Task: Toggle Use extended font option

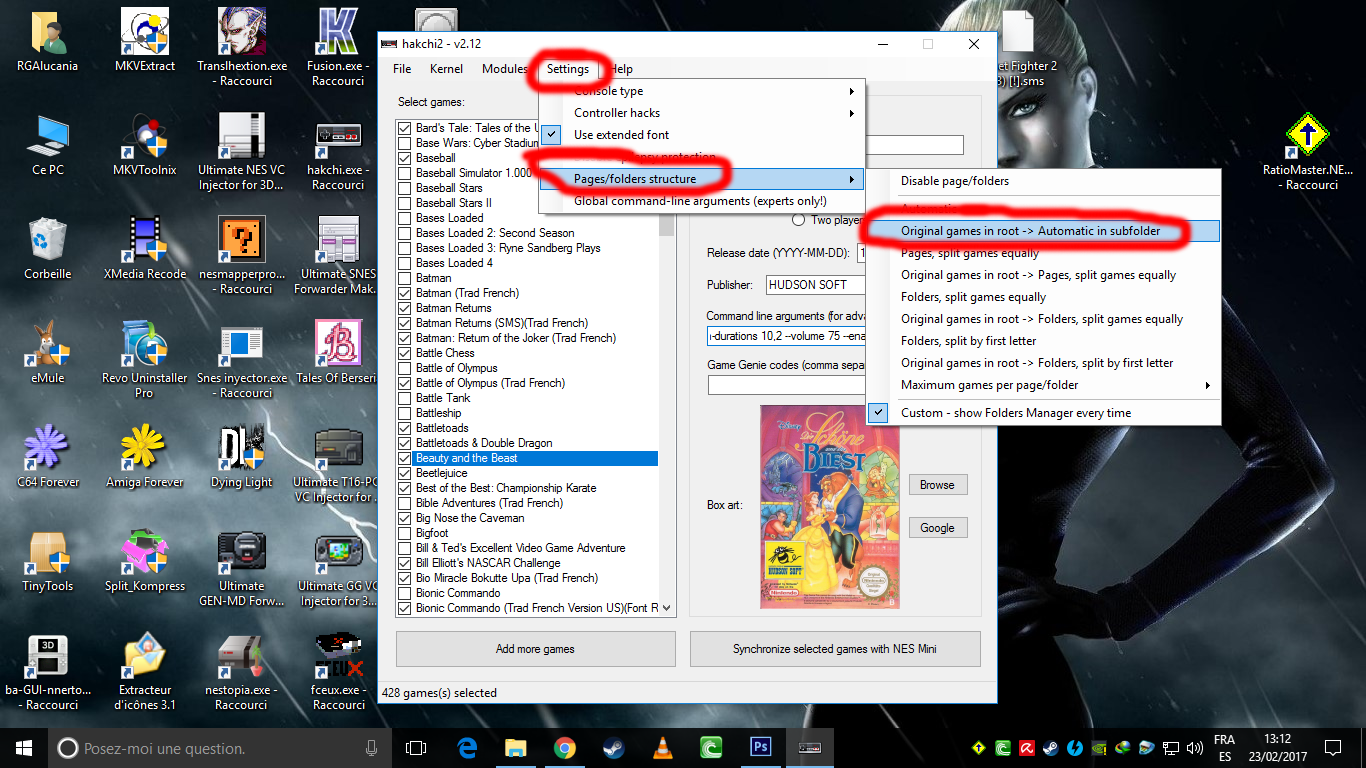Action: coord(701,135)
